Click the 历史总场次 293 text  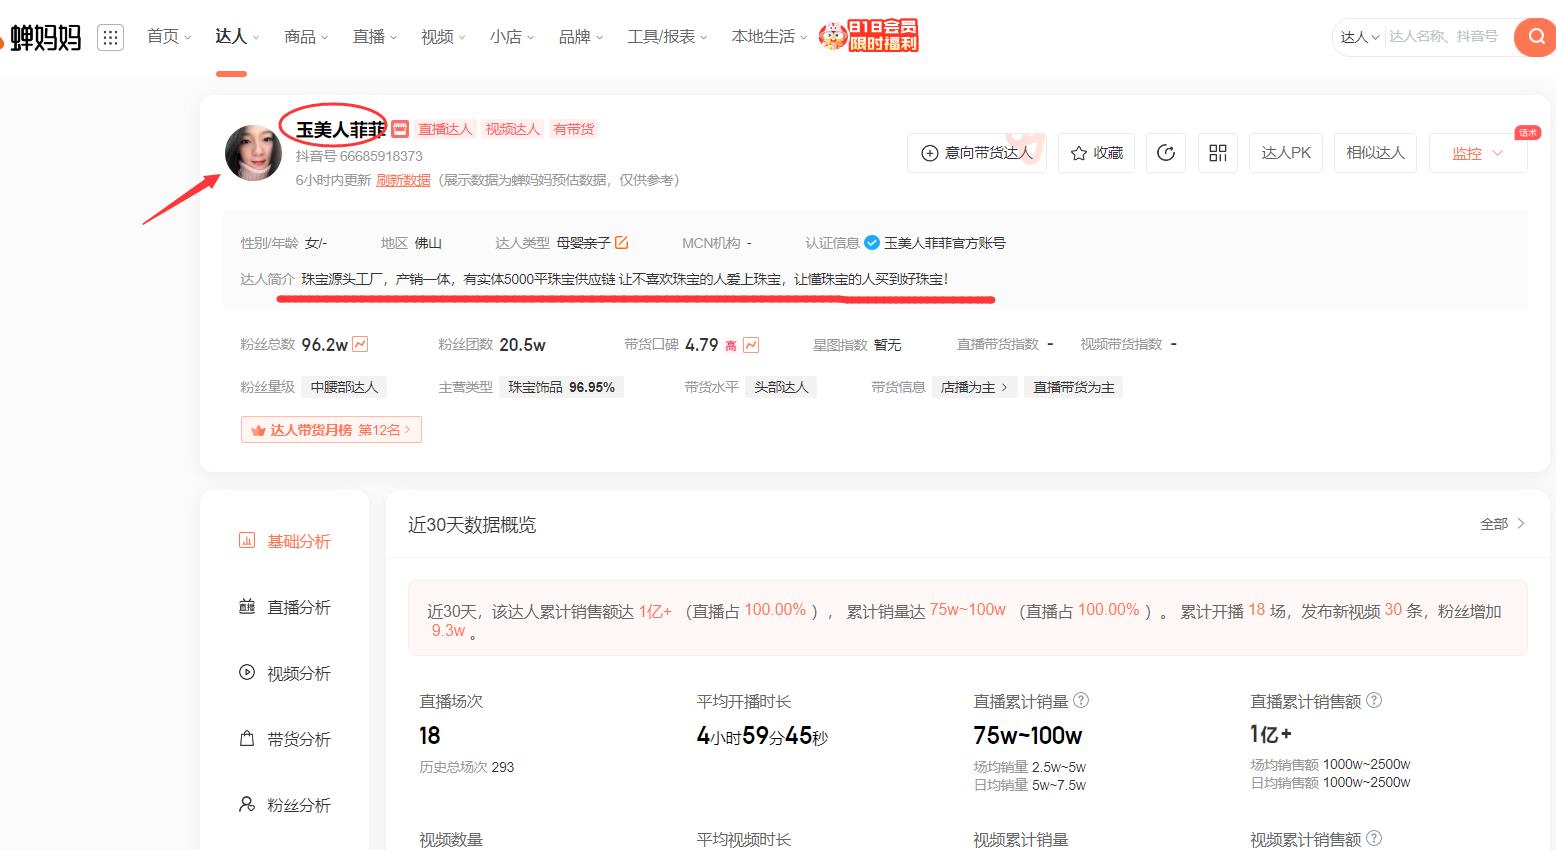tap(466, 767)
